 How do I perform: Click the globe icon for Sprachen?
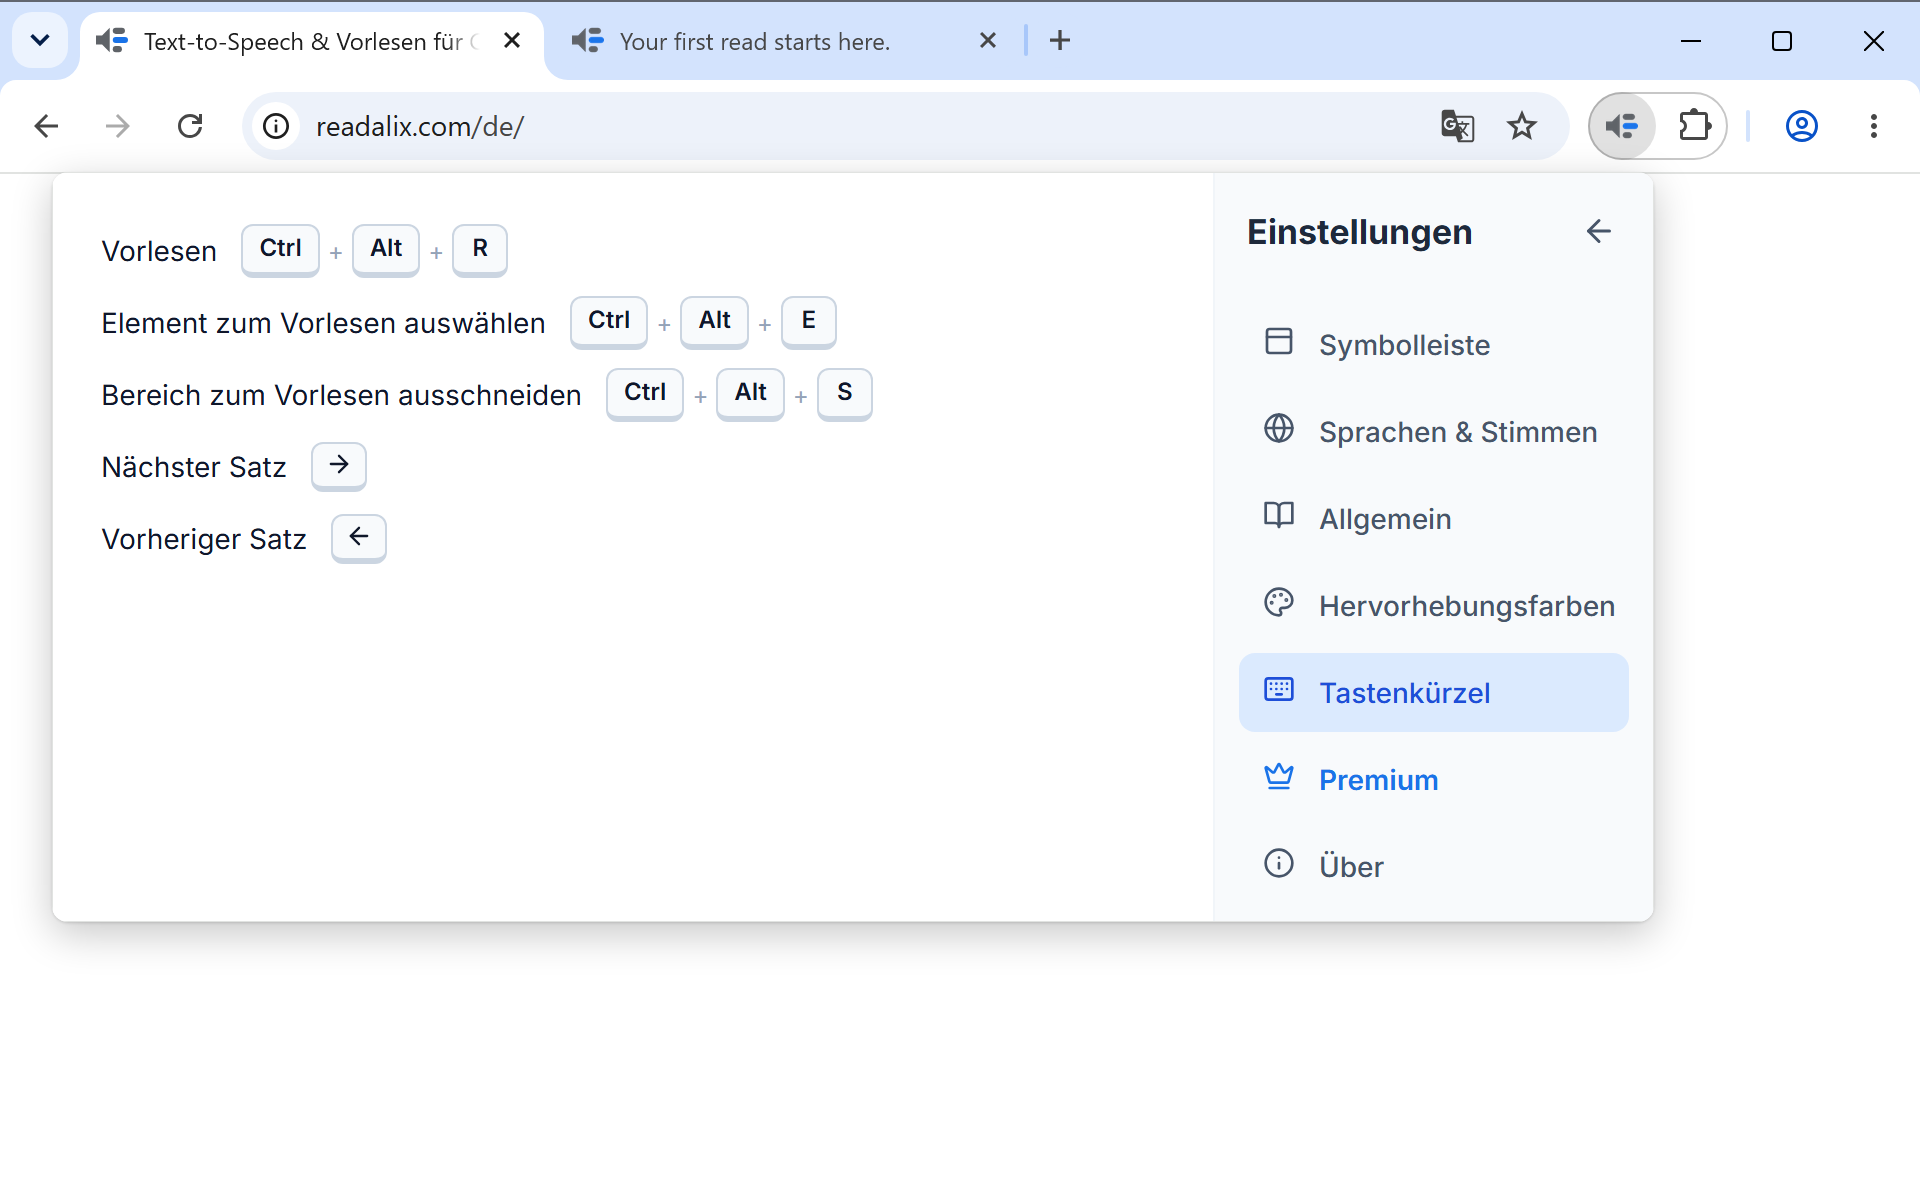pyautogui.click(x=1279, y=429)
